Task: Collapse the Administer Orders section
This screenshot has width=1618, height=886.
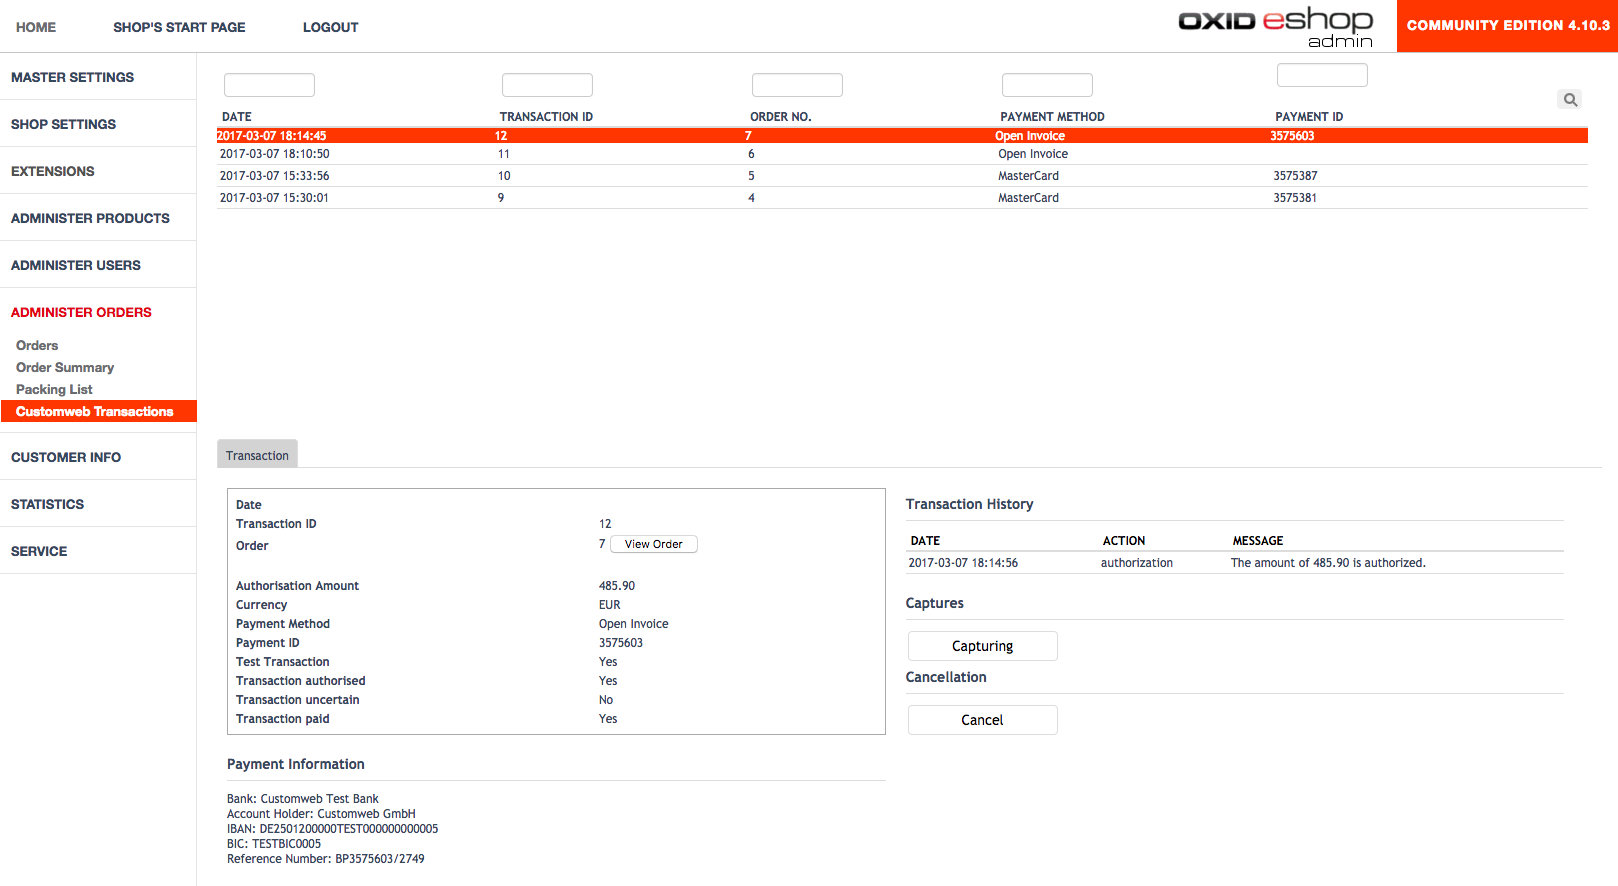Action: tap(81, 312)
